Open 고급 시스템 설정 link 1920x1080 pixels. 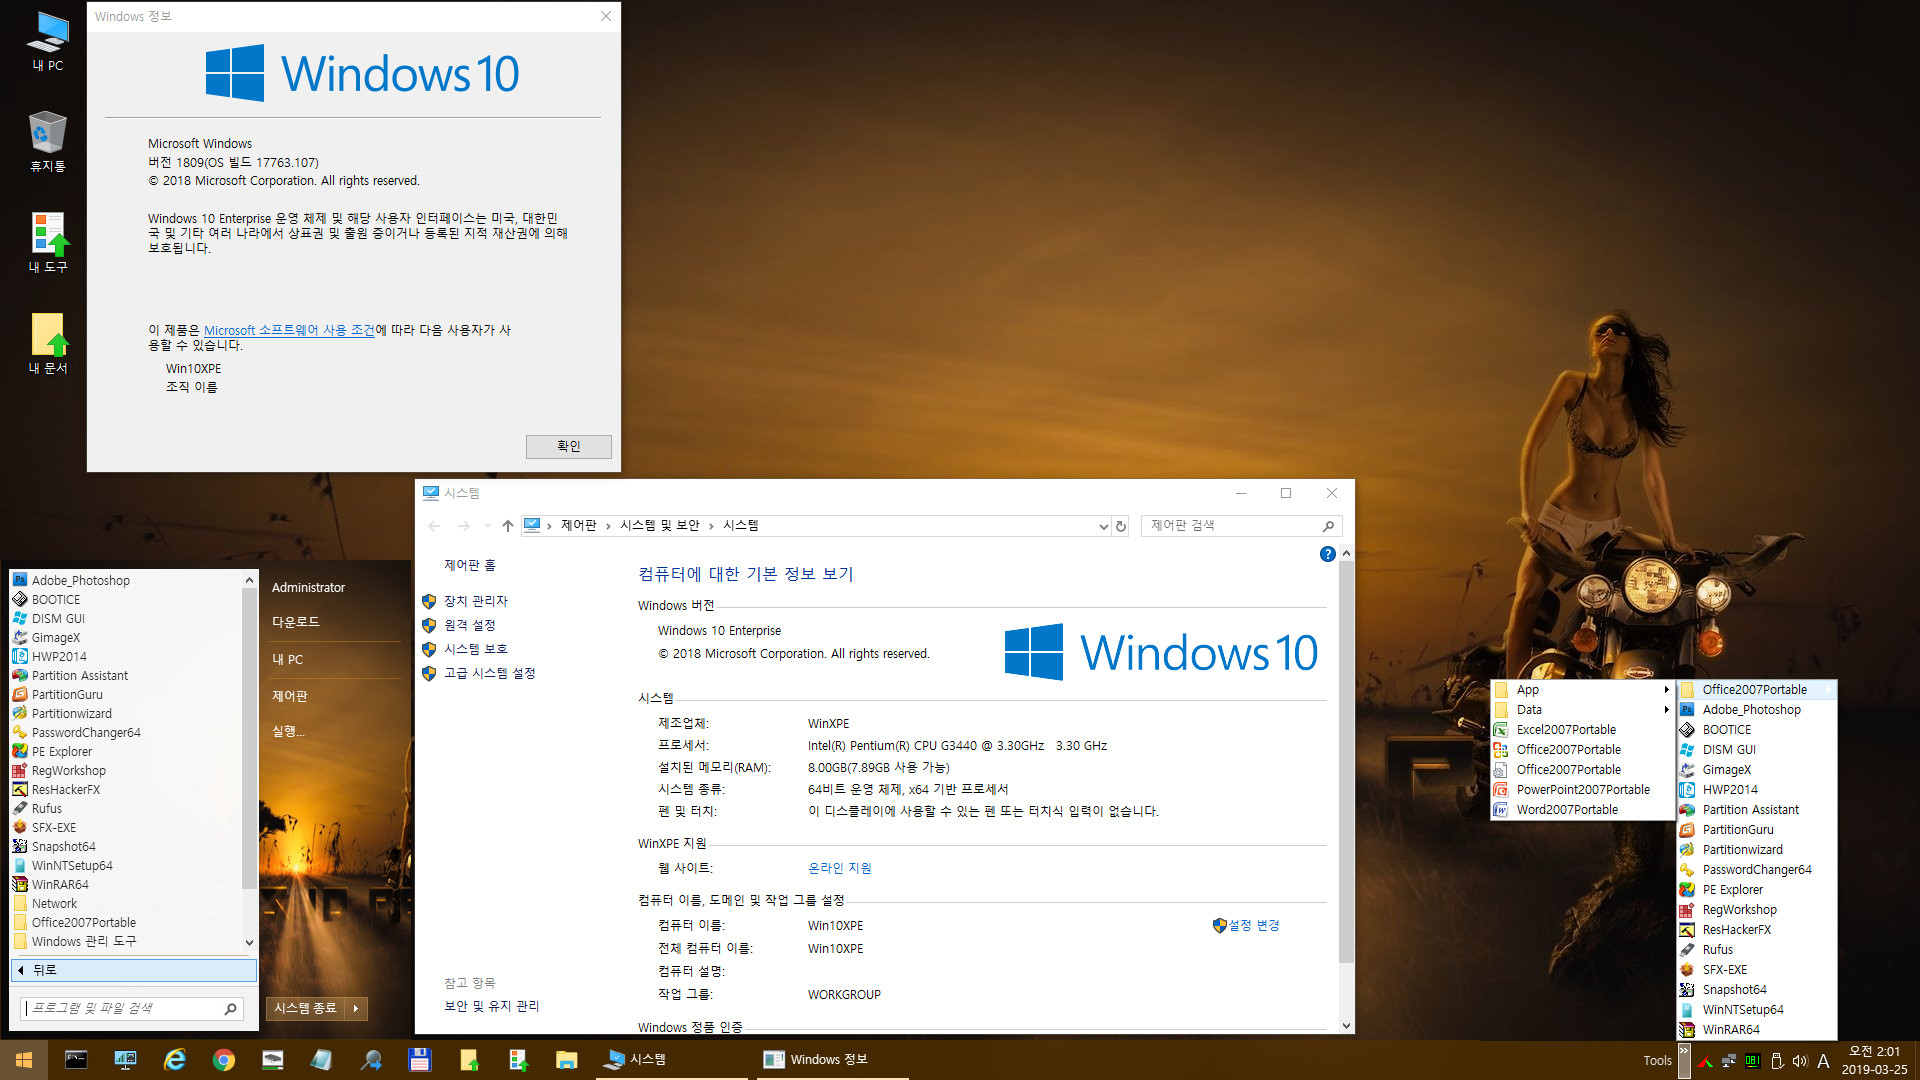490,673
